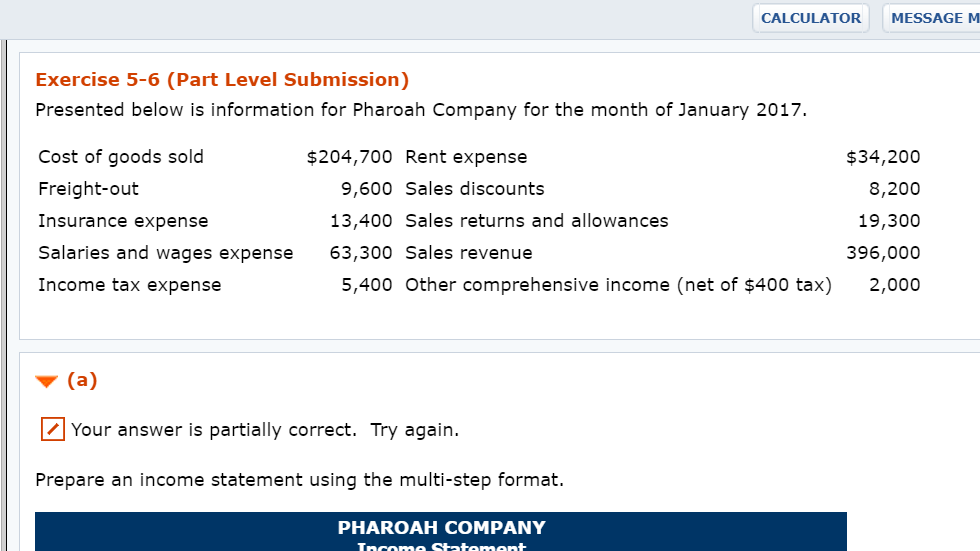Click the partially correct pencil icon
The height and width of the screenshot is (551, 980).
pos(52,430)
